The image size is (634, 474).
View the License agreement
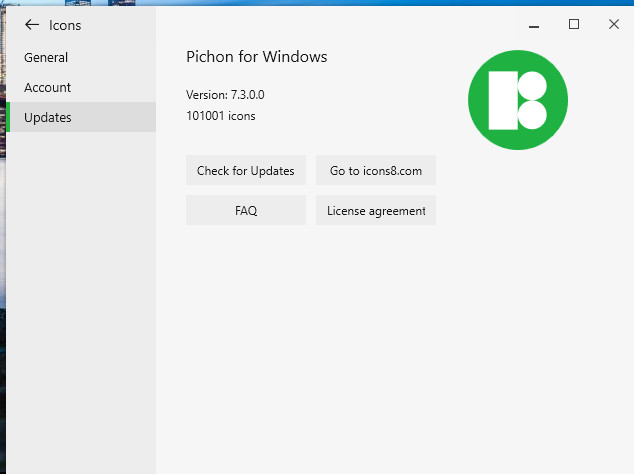pos(376,211)
